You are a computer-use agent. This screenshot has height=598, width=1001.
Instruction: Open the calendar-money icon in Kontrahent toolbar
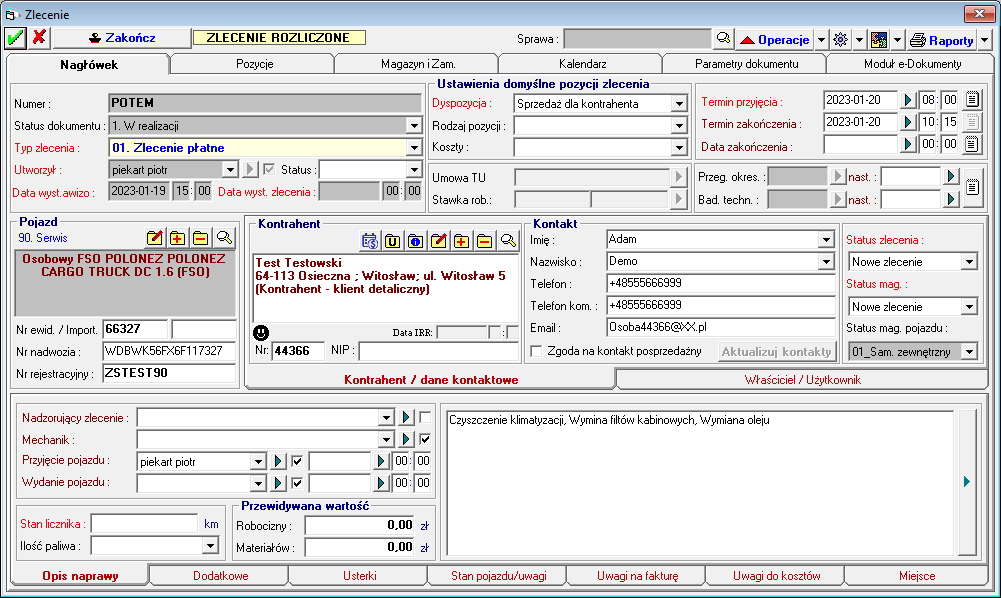[369, 240]
